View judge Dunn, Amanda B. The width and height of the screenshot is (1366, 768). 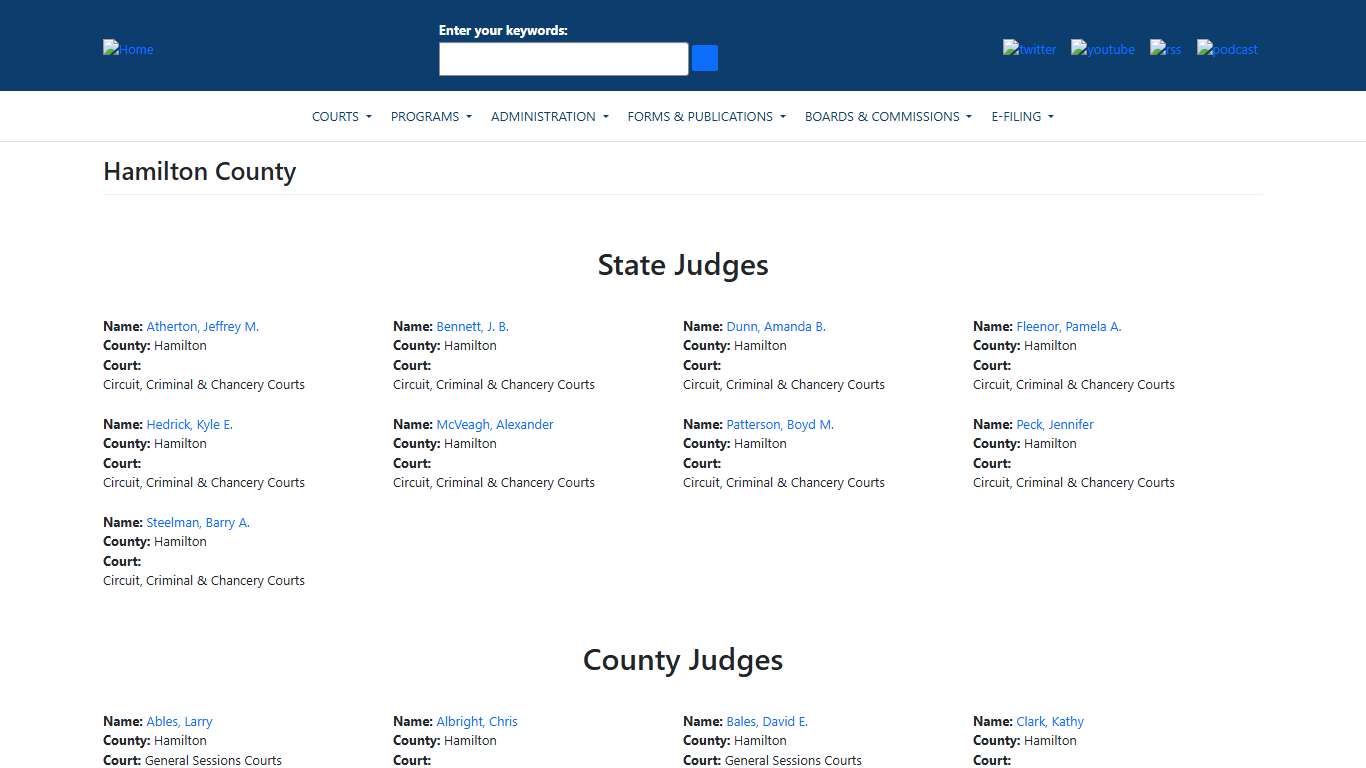pyautogui.click(x=776, y=326)
